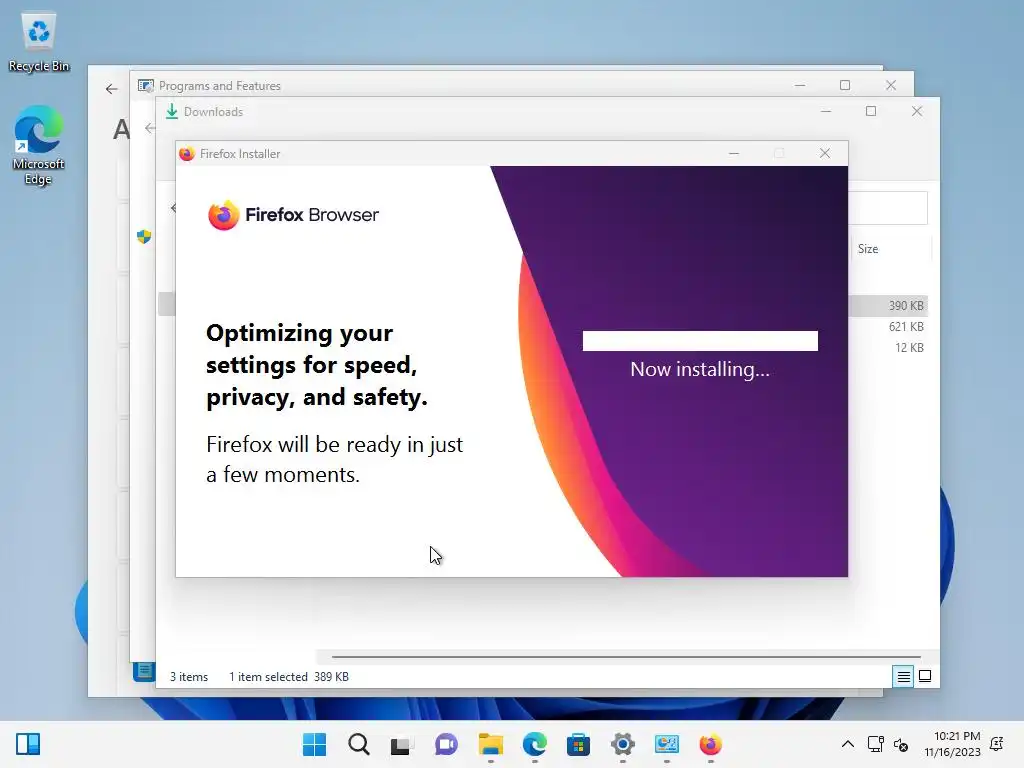Click the installation progress bar
The height and width of the screenshot is (768, 1024).
(x=700, y=341)
